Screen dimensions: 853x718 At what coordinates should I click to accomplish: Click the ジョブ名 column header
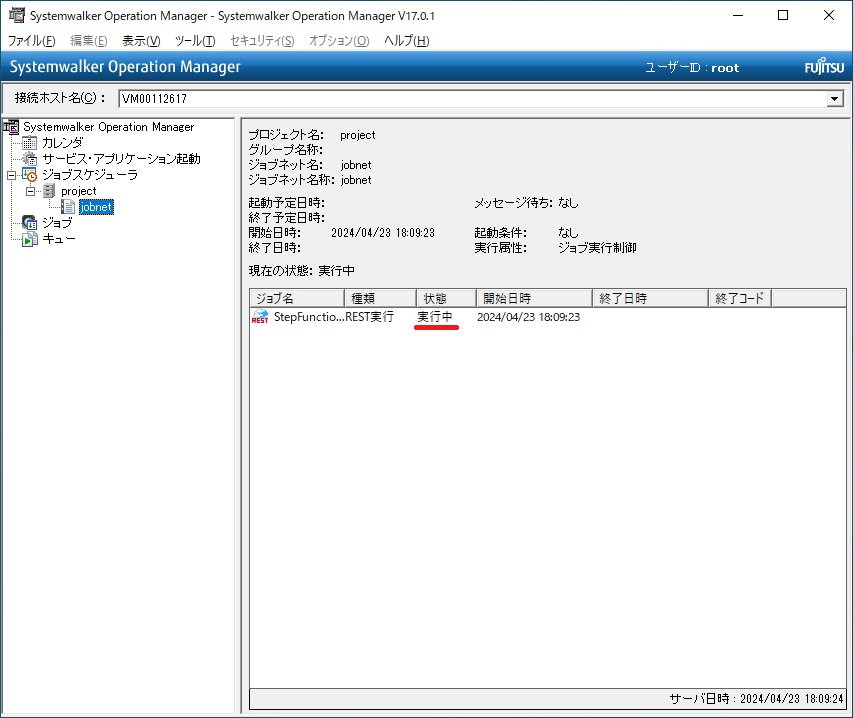pyautogui.click(x=296, y=298)
